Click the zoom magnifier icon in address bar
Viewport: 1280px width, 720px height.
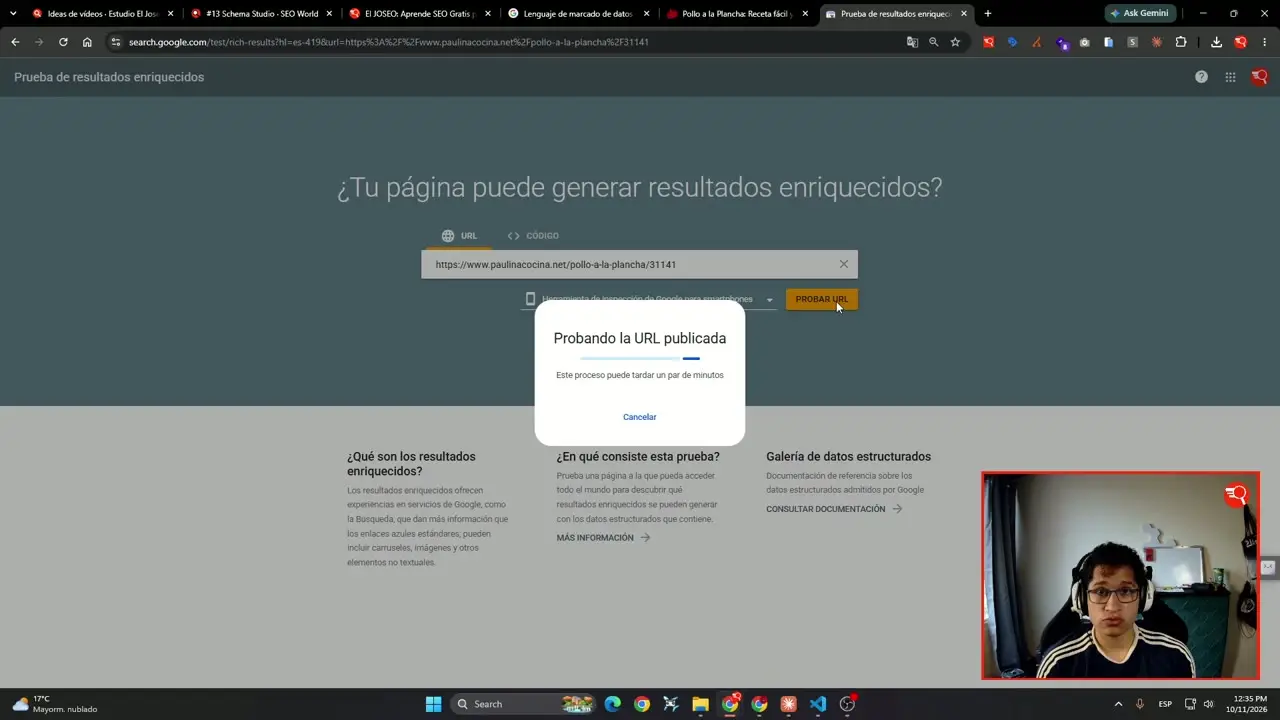click(934, 42)
